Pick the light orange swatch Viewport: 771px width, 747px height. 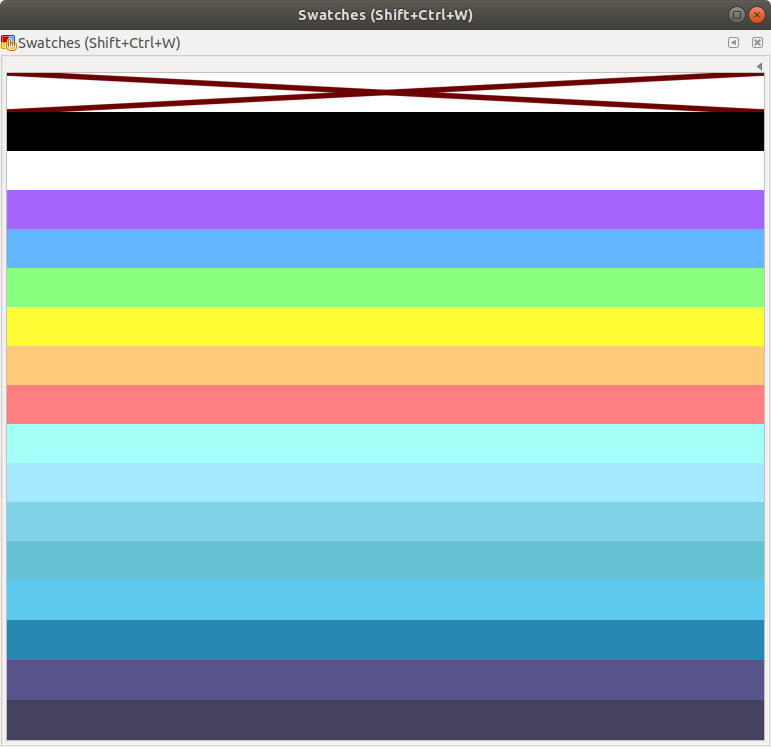click(x=385, y=365)
